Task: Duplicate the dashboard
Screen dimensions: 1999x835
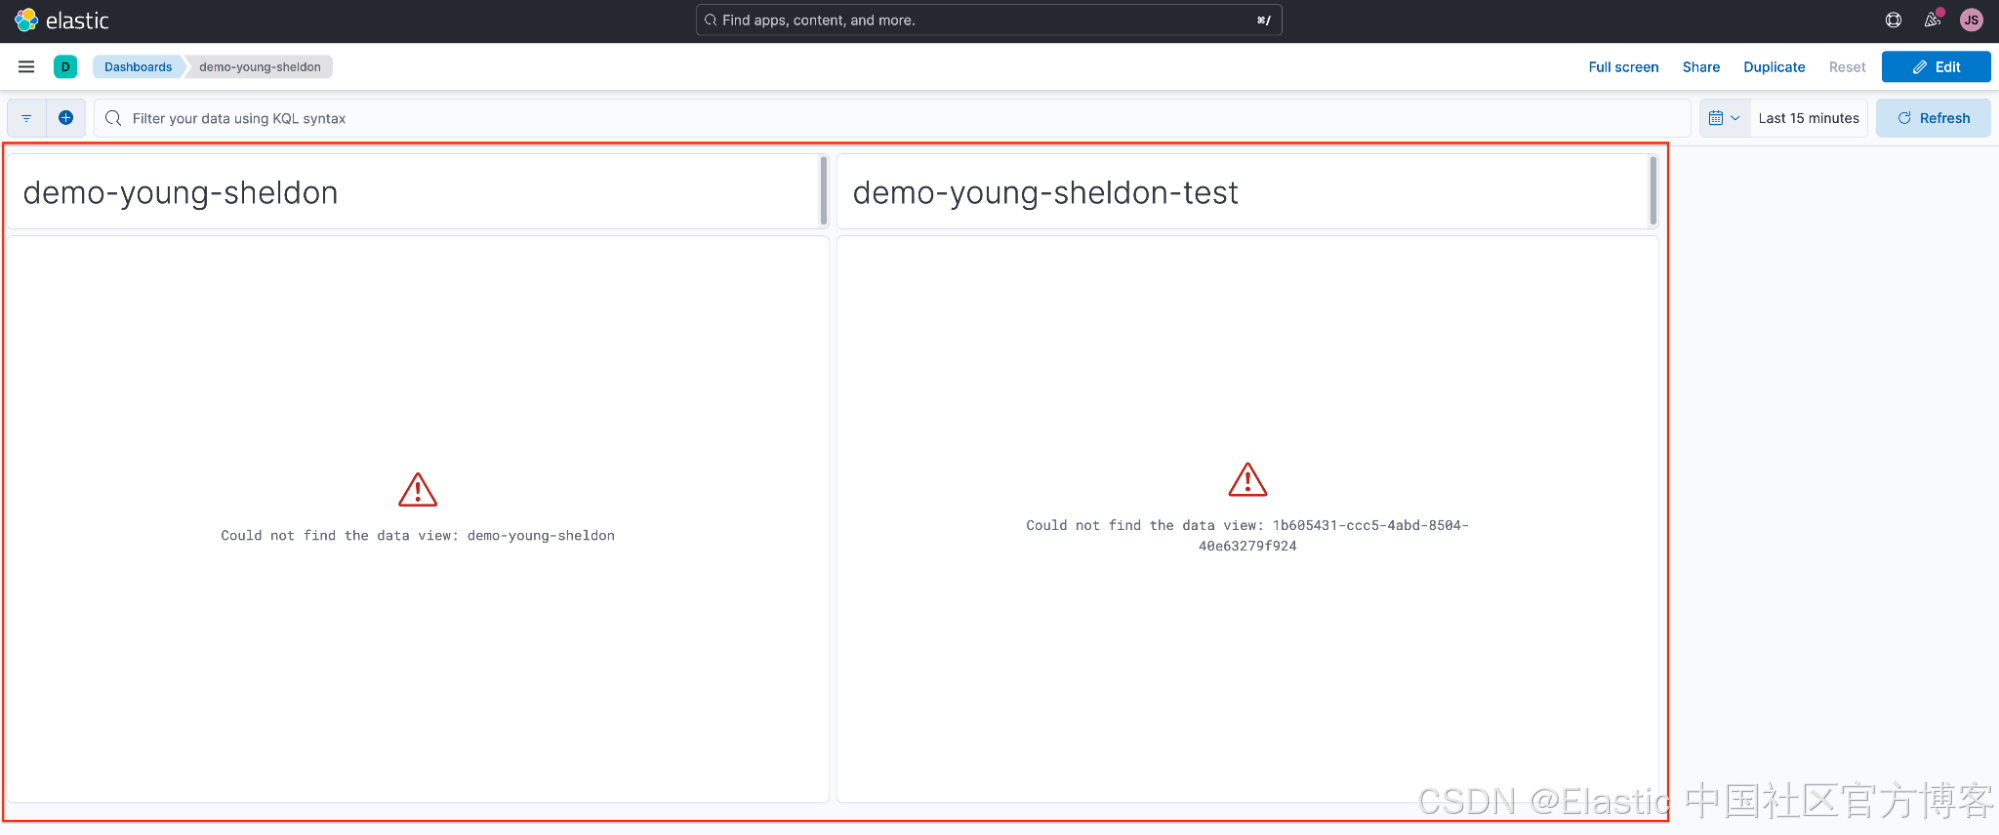Action: click(x=1774, y=67)
